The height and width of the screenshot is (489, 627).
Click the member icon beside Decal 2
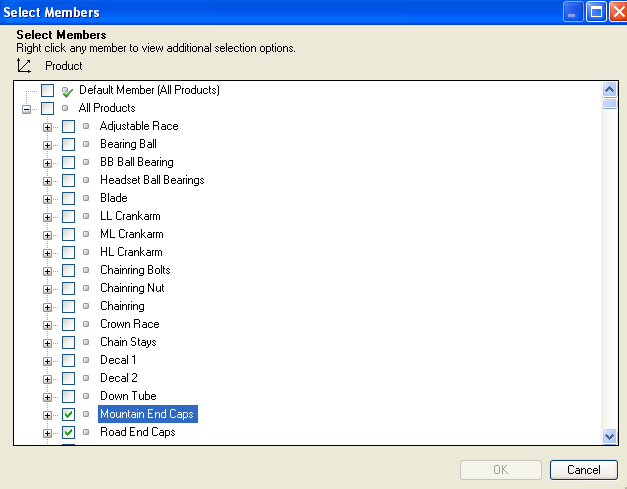86,378
